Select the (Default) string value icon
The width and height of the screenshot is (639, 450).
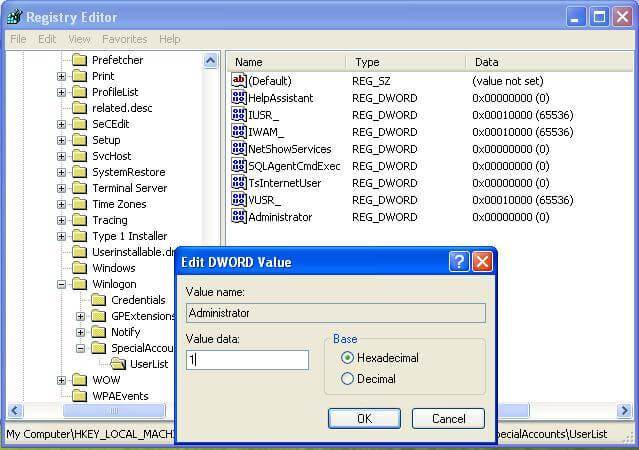coord(239,81)
